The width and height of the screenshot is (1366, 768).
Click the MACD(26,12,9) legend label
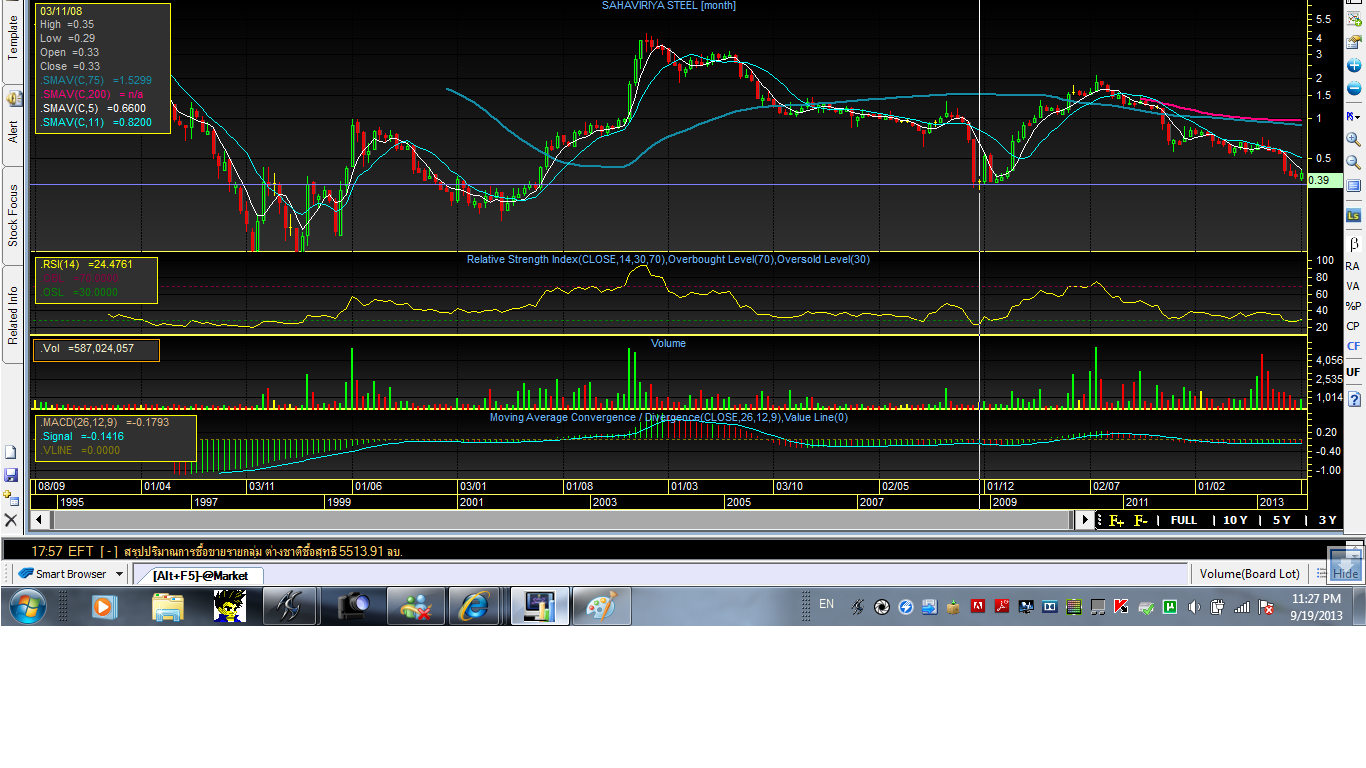tap(104, 422)
